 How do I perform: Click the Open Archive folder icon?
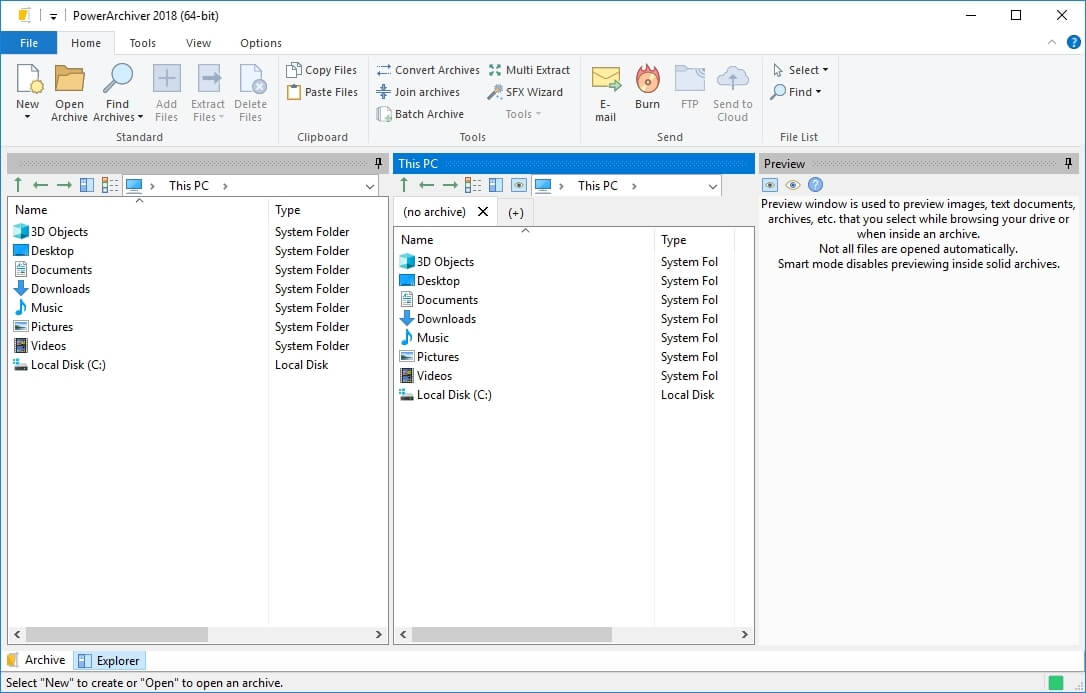tap(69, 80)
